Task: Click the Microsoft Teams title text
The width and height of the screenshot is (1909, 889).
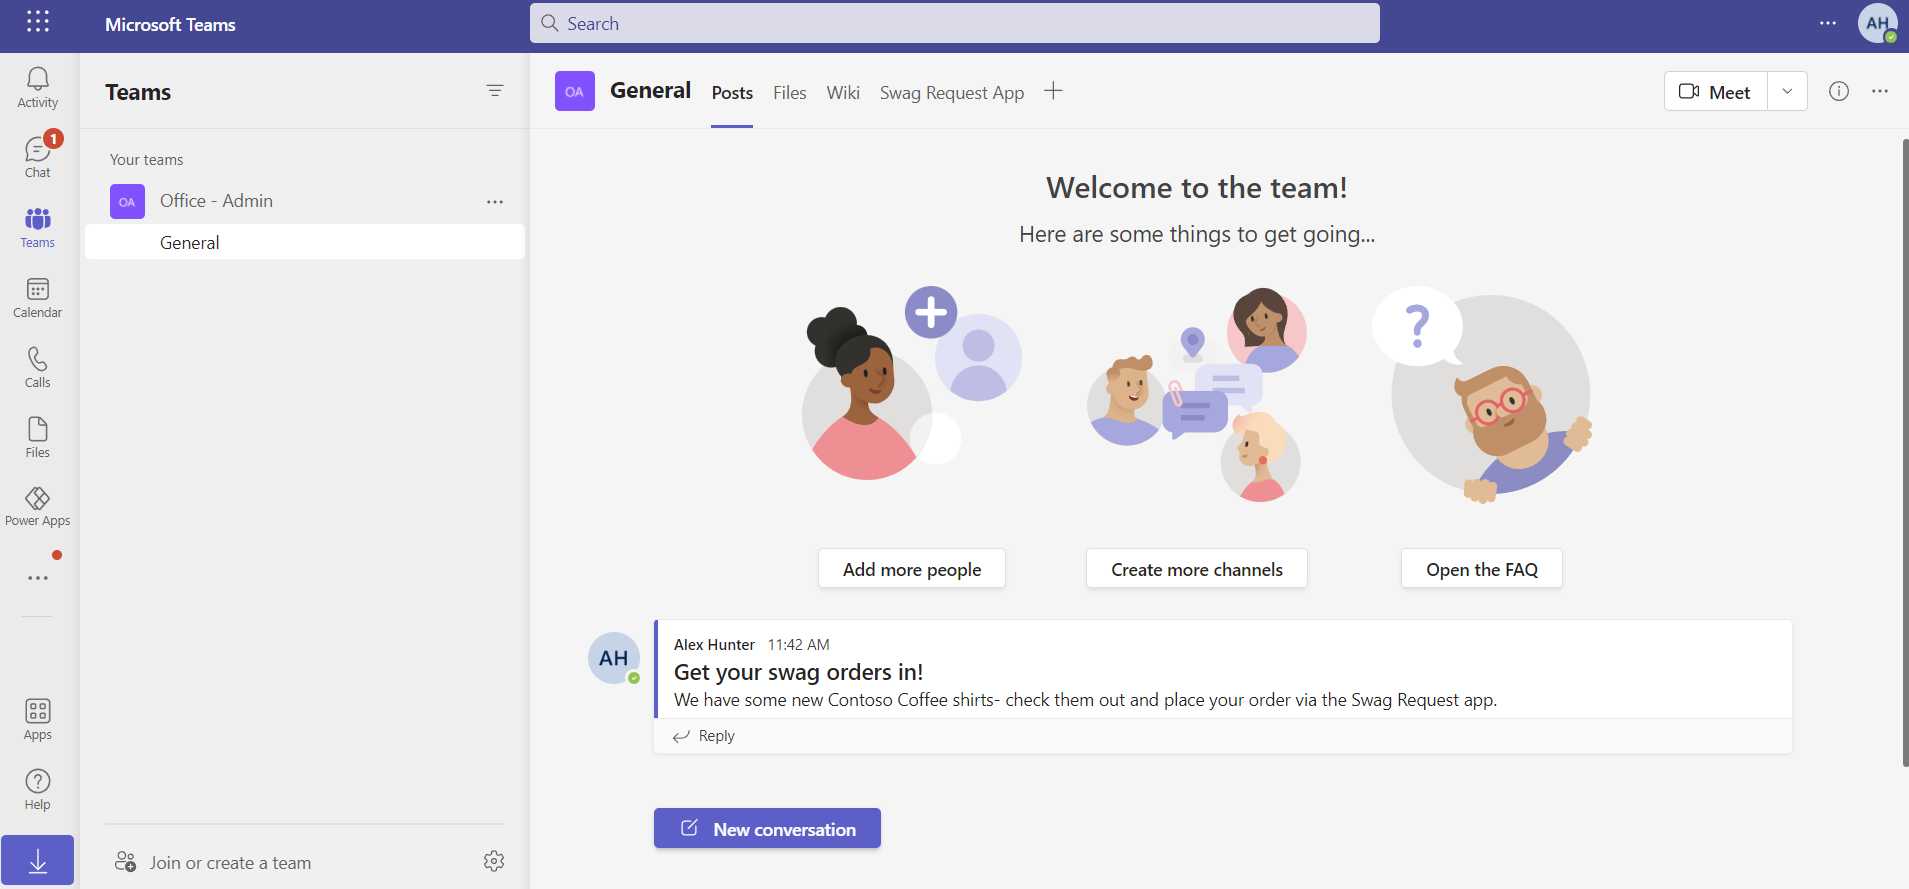Action: [170, 24]
